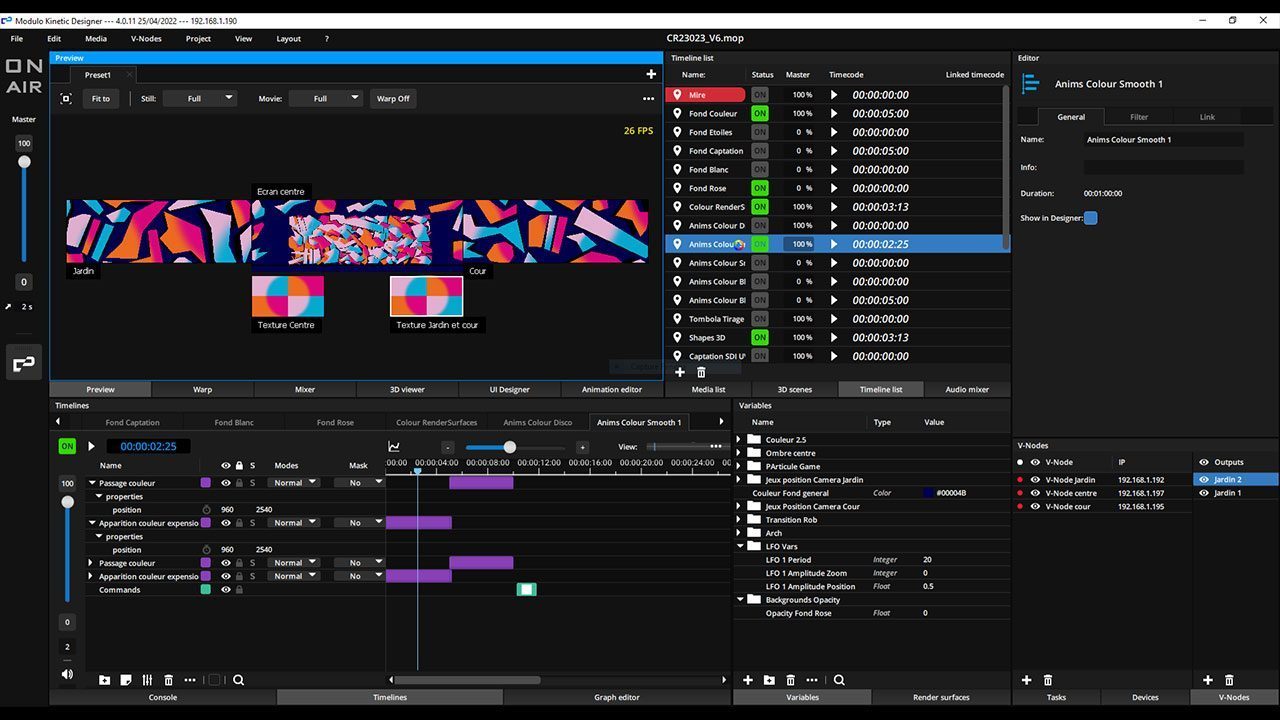
Task: Click the Warp Off button
Action: pos(393,99)
